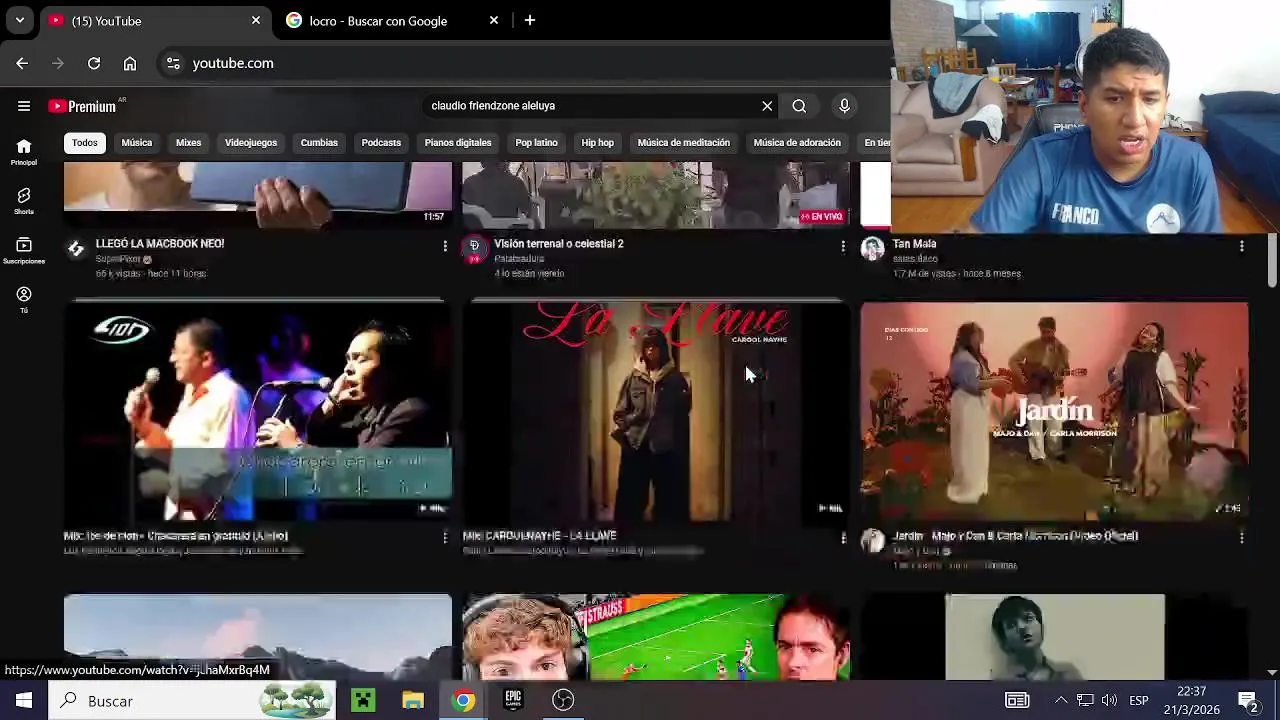Expand the tab search dropdown arrow
The height and width of the screenshot is (720, 1280).
[19, 20]
